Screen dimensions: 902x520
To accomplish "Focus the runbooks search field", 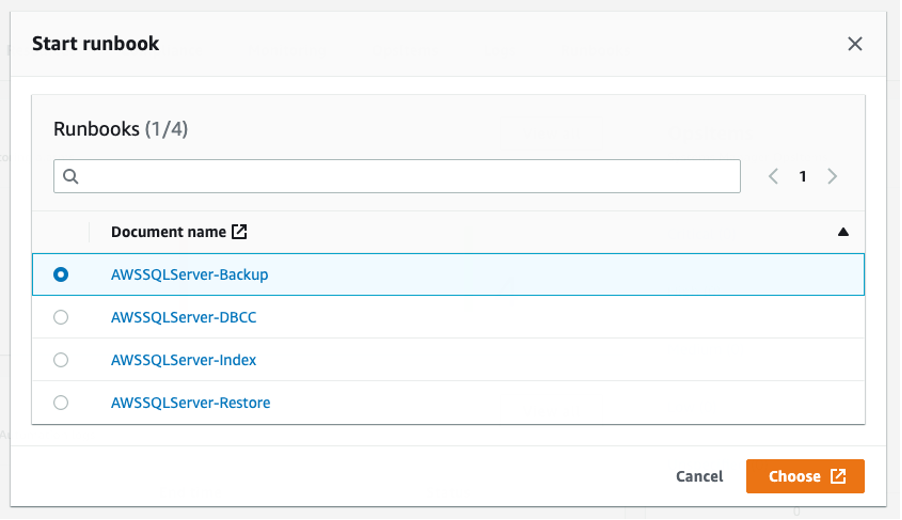I will (x=396, y=176).
